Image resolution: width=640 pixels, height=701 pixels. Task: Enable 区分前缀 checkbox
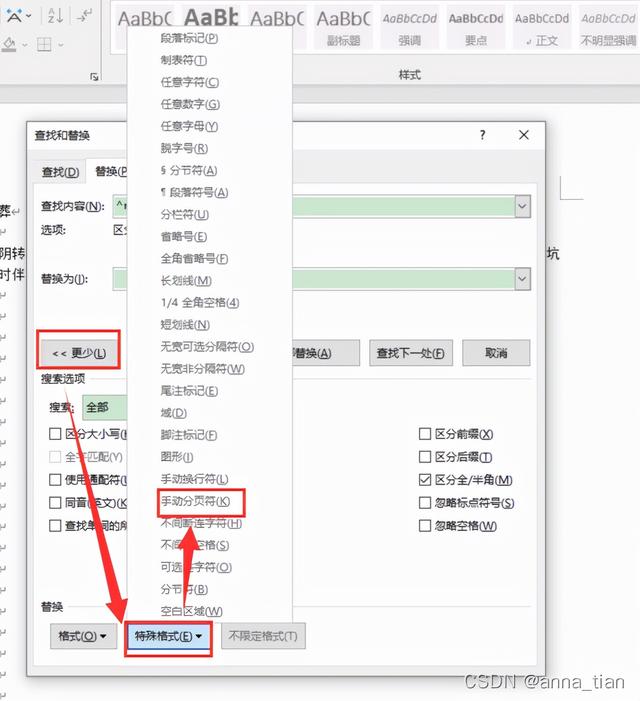click(x=425, y=434)
